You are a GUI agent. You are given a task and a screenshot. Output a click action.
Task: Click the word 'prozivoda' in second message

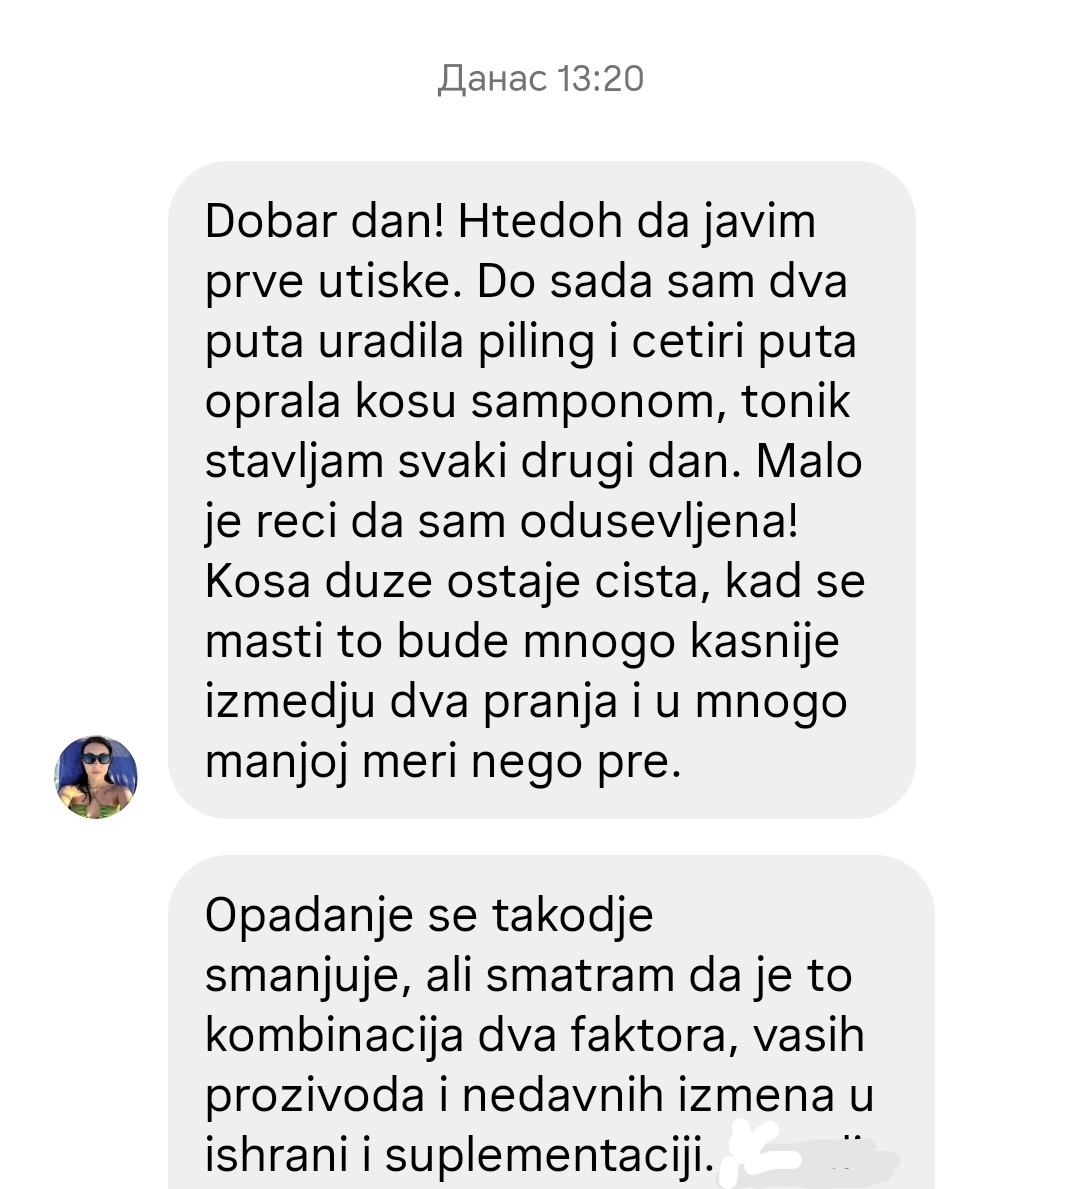point(315,1096)
